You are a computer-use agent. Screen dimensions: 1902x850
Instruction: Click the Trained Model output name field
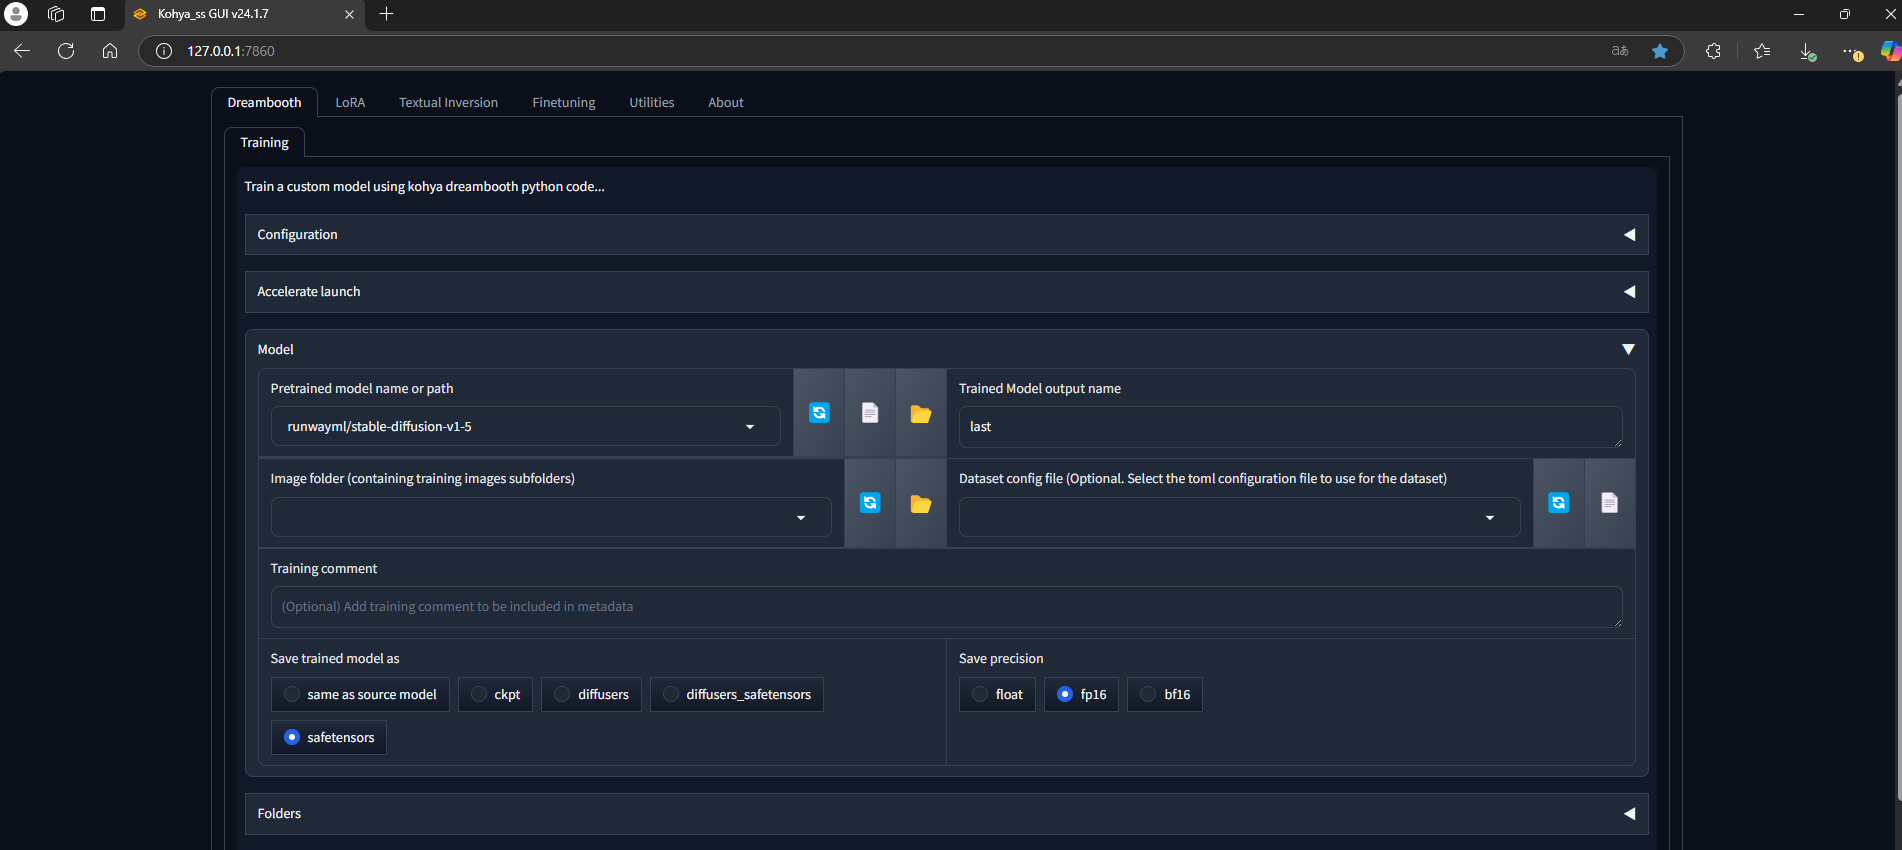click(x=1288, y=427)
